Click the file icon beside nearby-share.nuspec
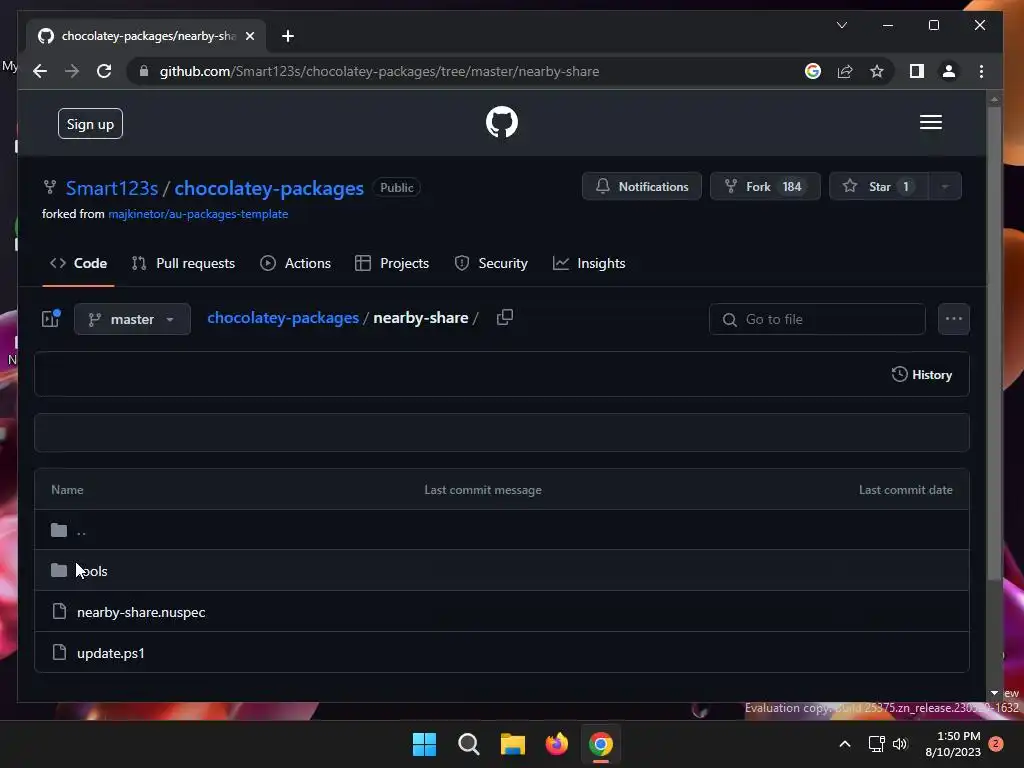 (59, 611)
